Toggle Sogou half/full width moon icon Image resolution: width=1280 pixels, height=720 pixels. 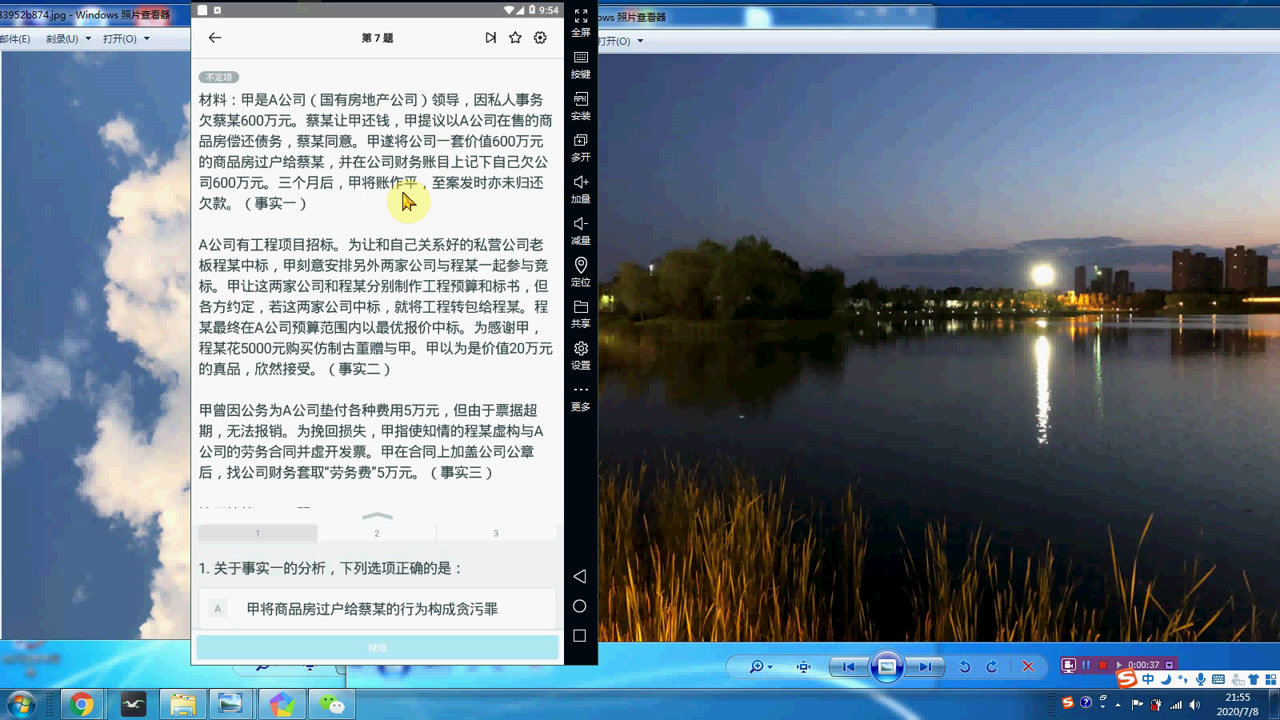tap(1166, 680)
